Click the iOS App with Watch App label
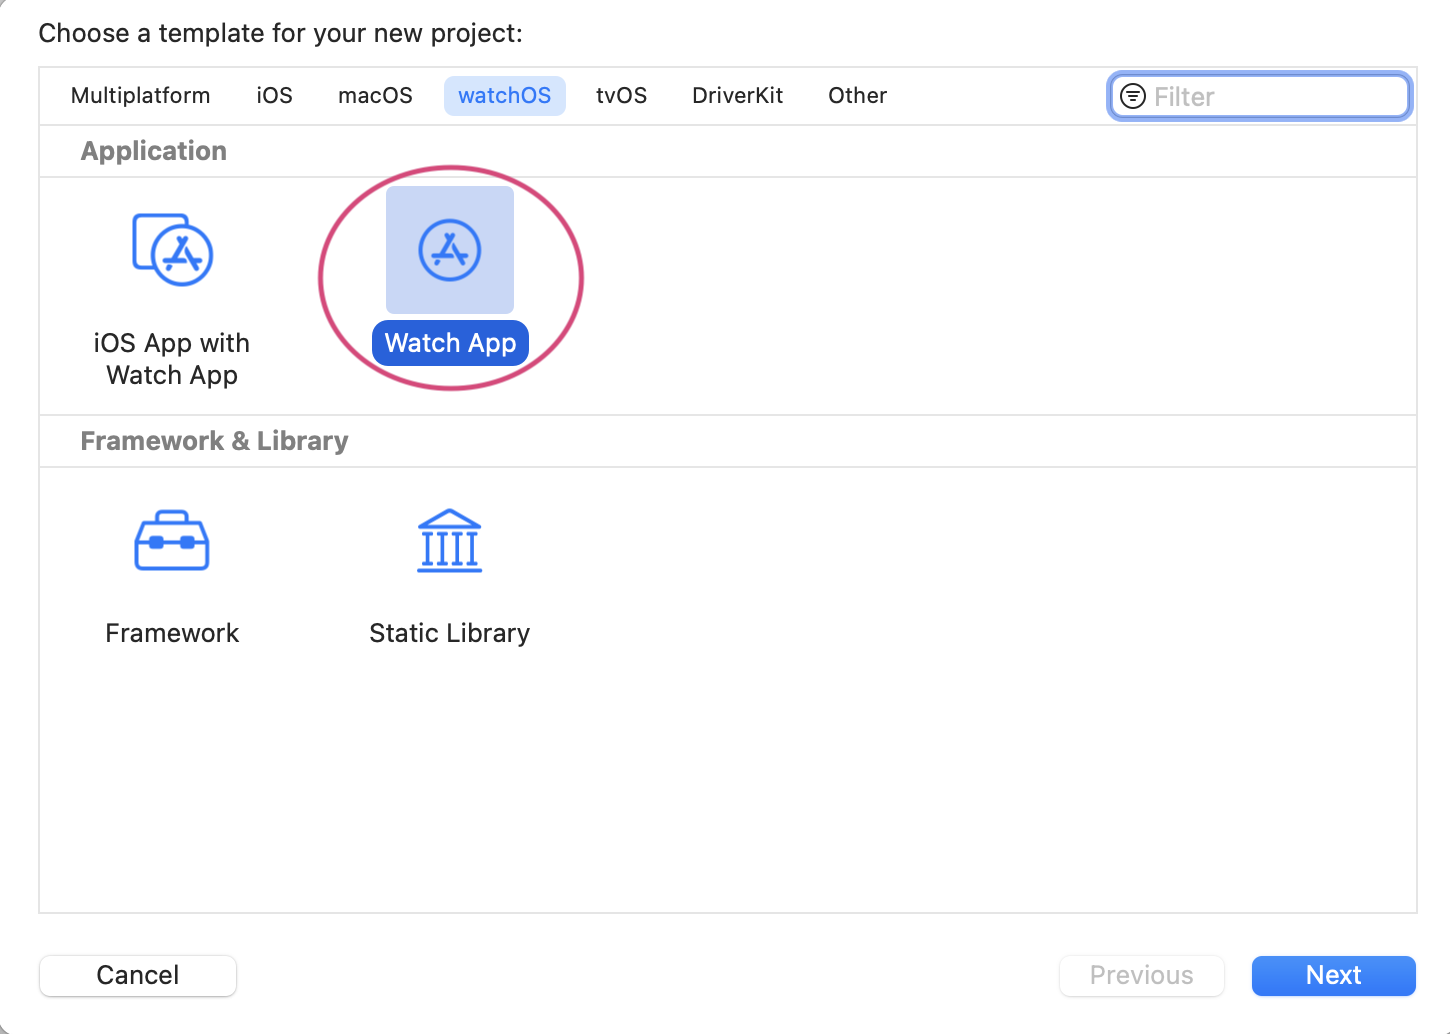The height and width of the screenshot is (1034, 1450). click(172, 359)
